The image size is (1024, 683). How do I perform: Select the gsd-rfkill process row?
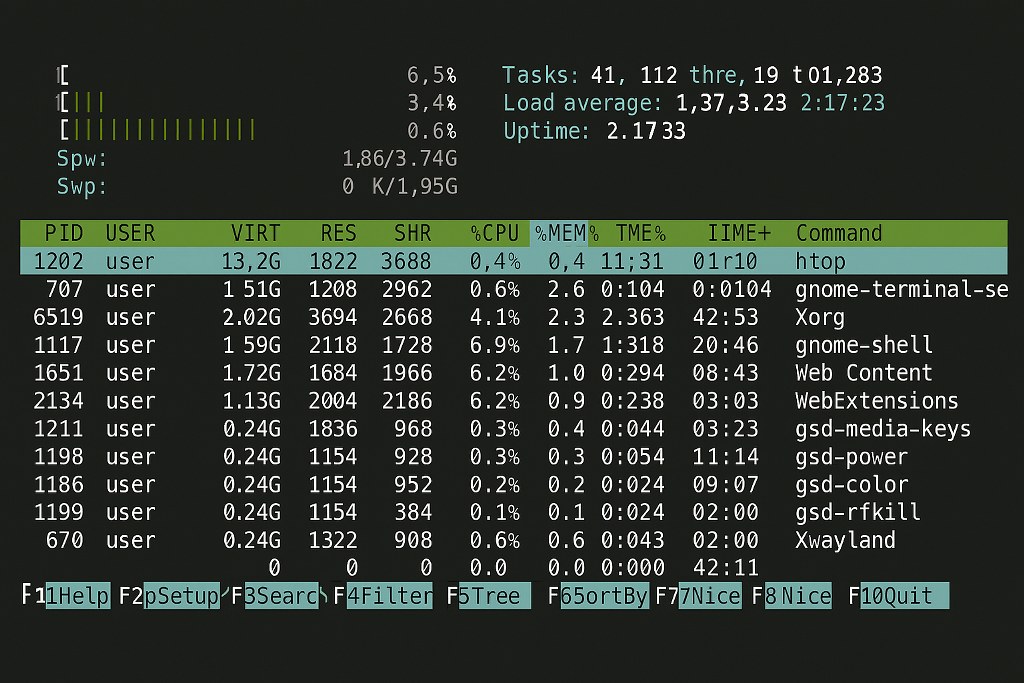(x=513, y=513)
